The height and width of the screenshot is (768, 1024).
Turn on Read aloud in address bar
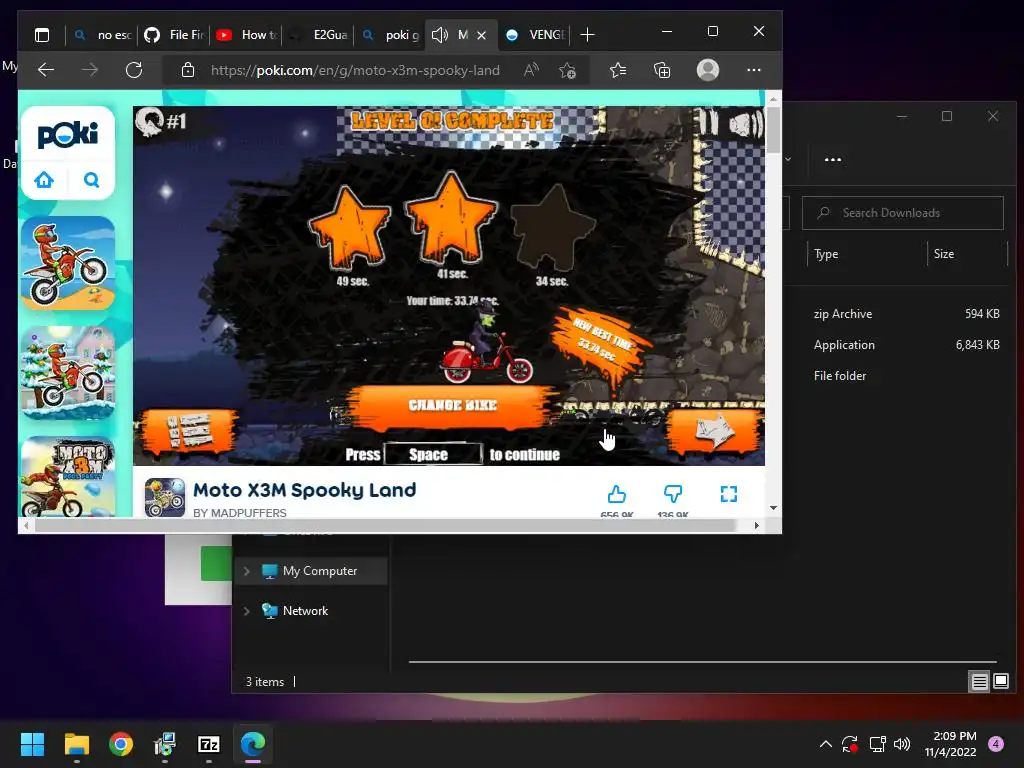pyautogui.click(x=532, y=70)
